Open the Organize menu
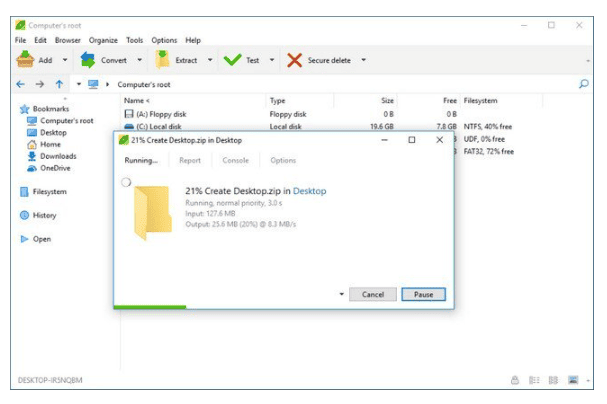This screenshot has width=607, height=404. 103,40
